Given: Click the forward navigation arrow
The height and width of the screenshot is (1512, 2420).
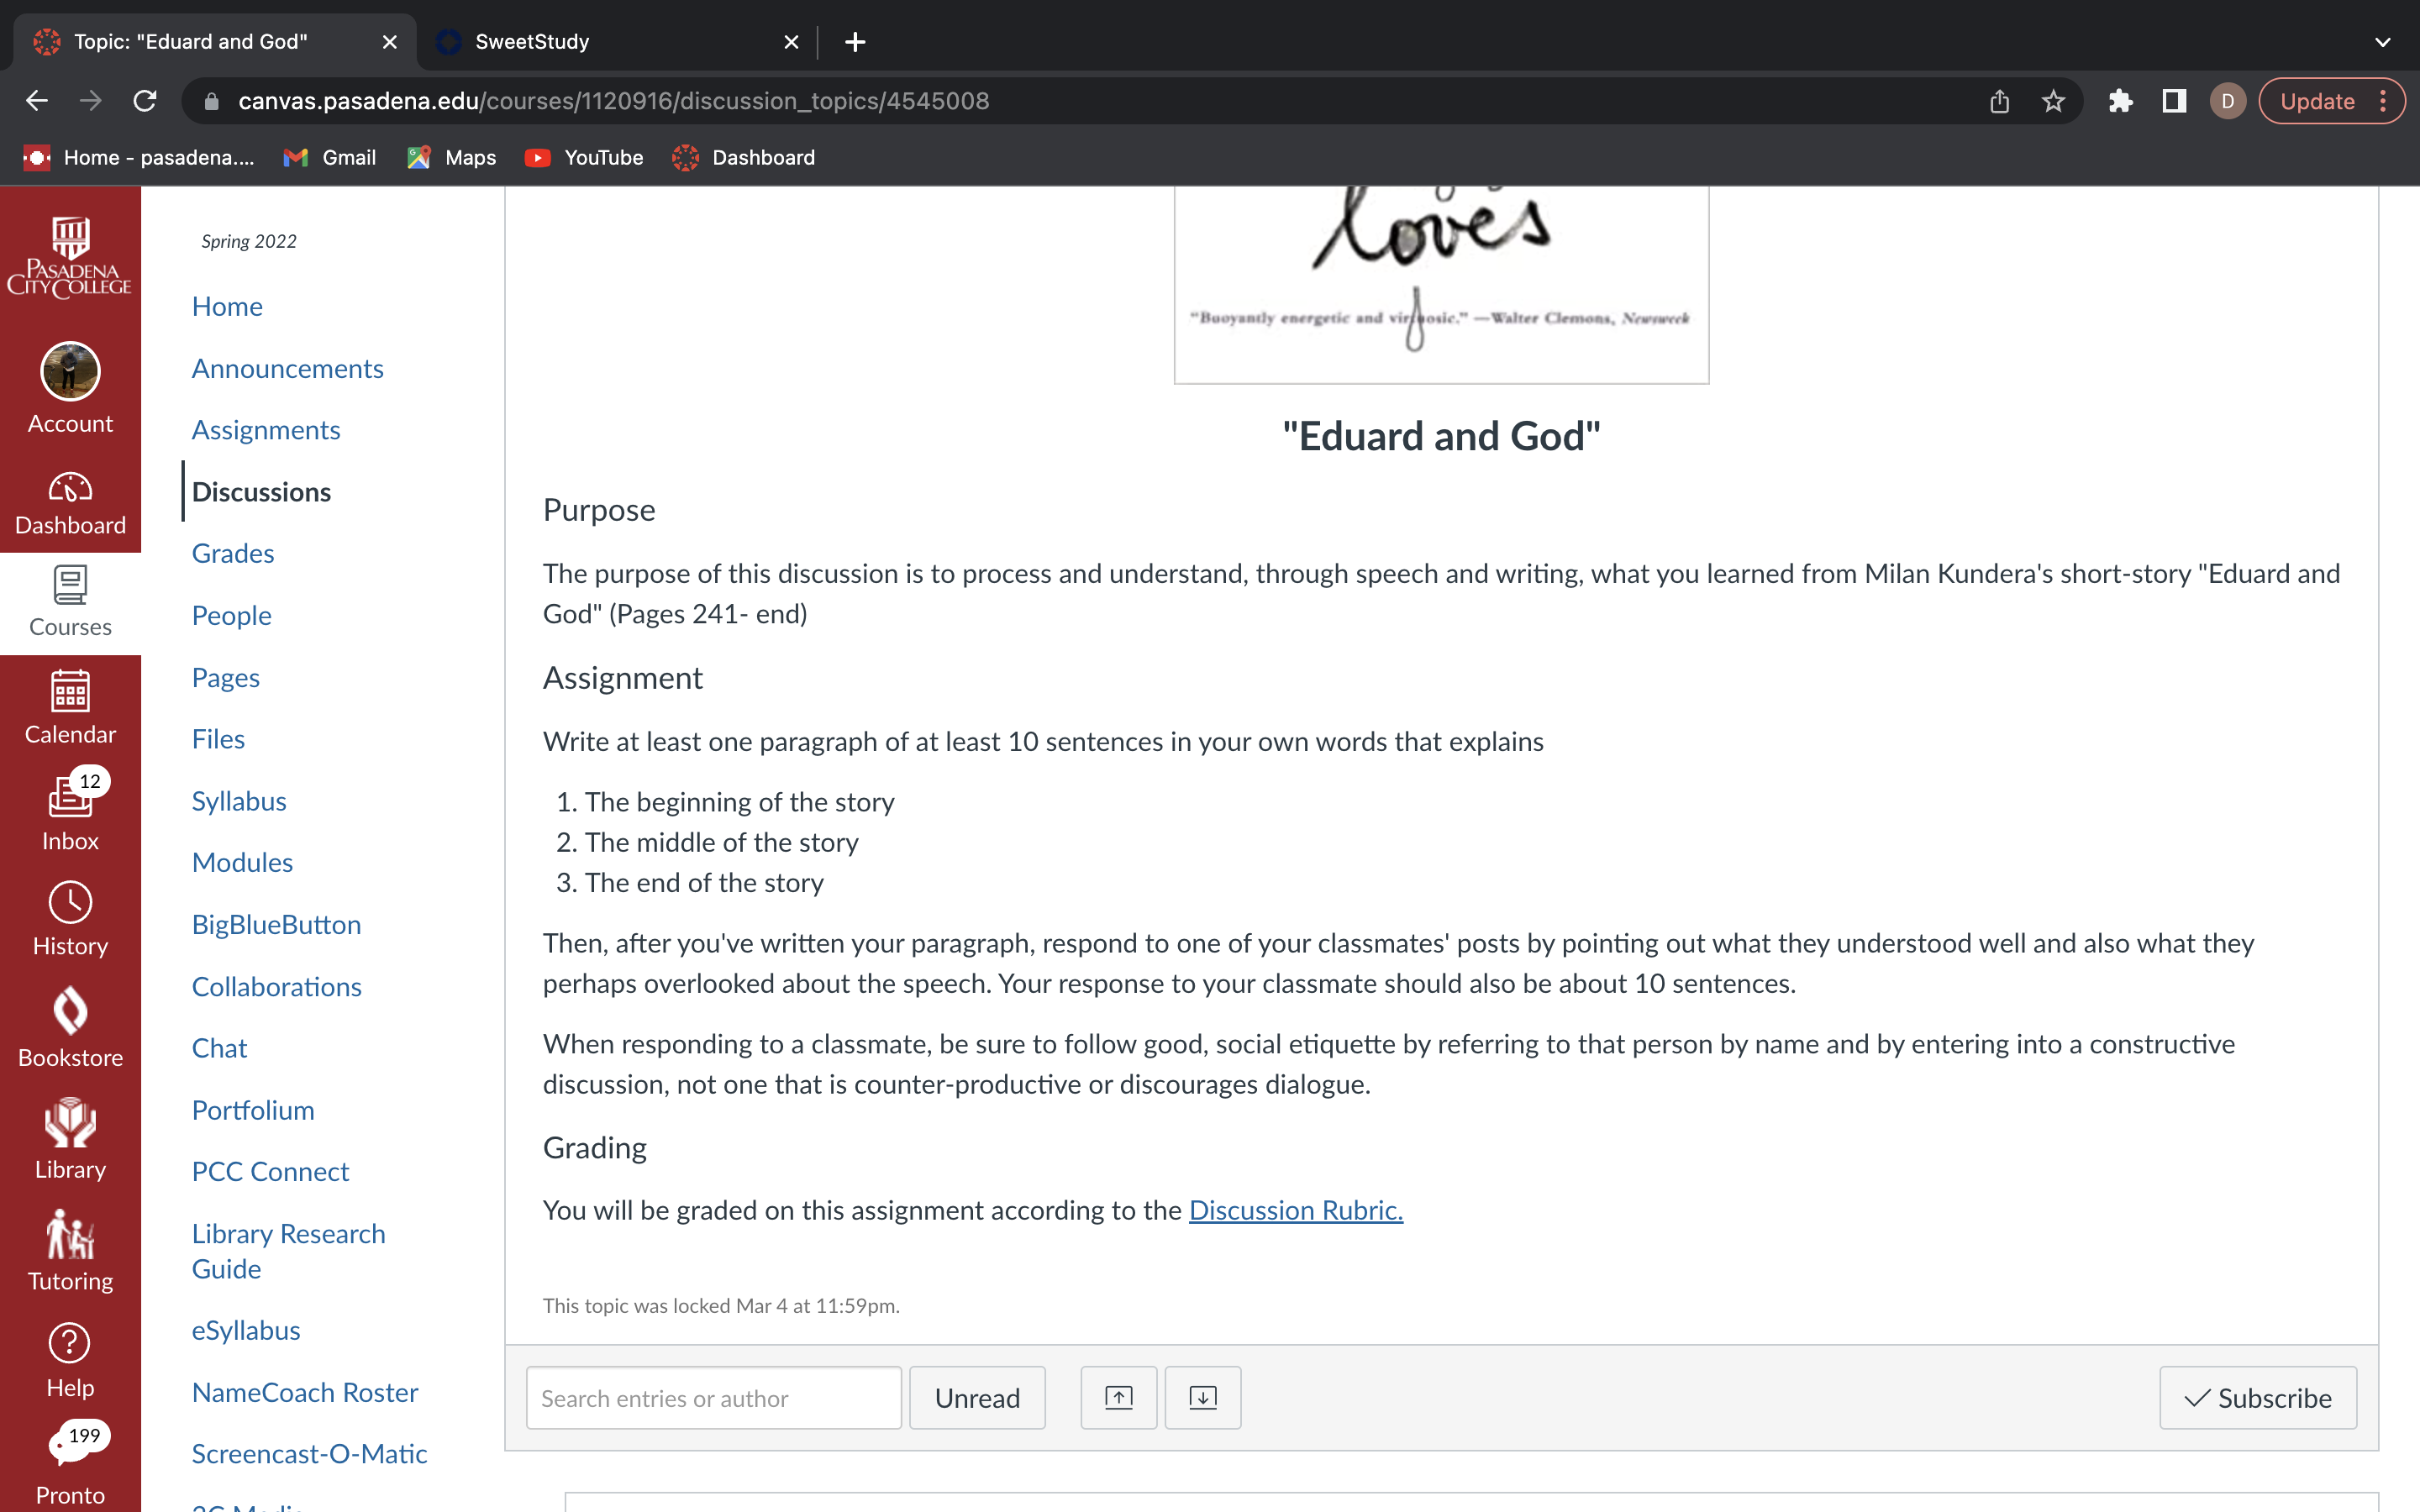Looking at the screenshot, I should point(91,101).
